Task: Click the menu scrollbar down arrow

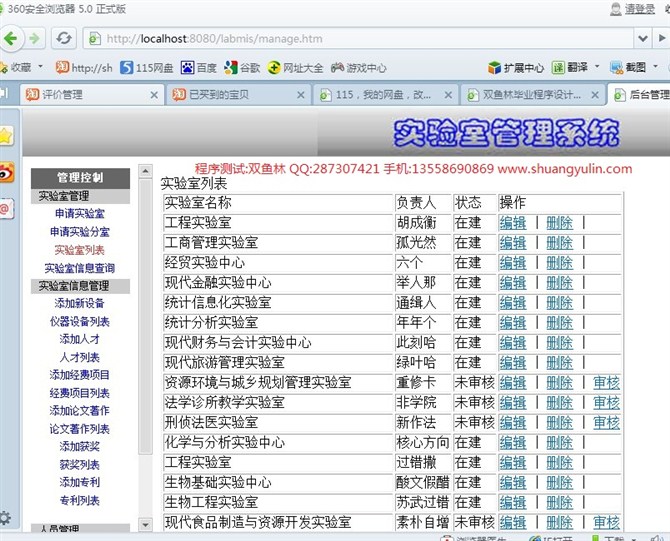Action: tap(145, 524)
